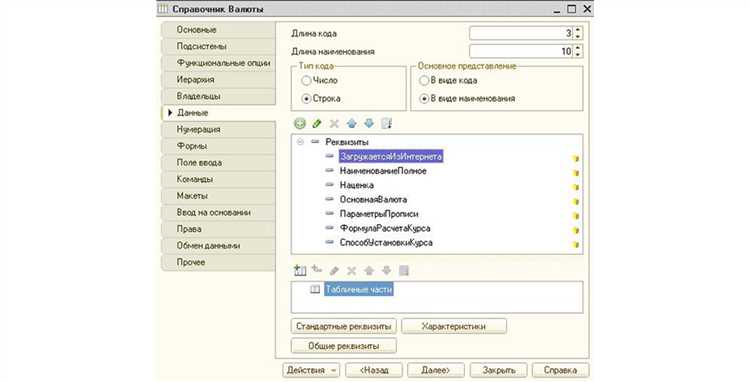Click the Далее> button
750x382 pixels.
(x=436, y=370)
